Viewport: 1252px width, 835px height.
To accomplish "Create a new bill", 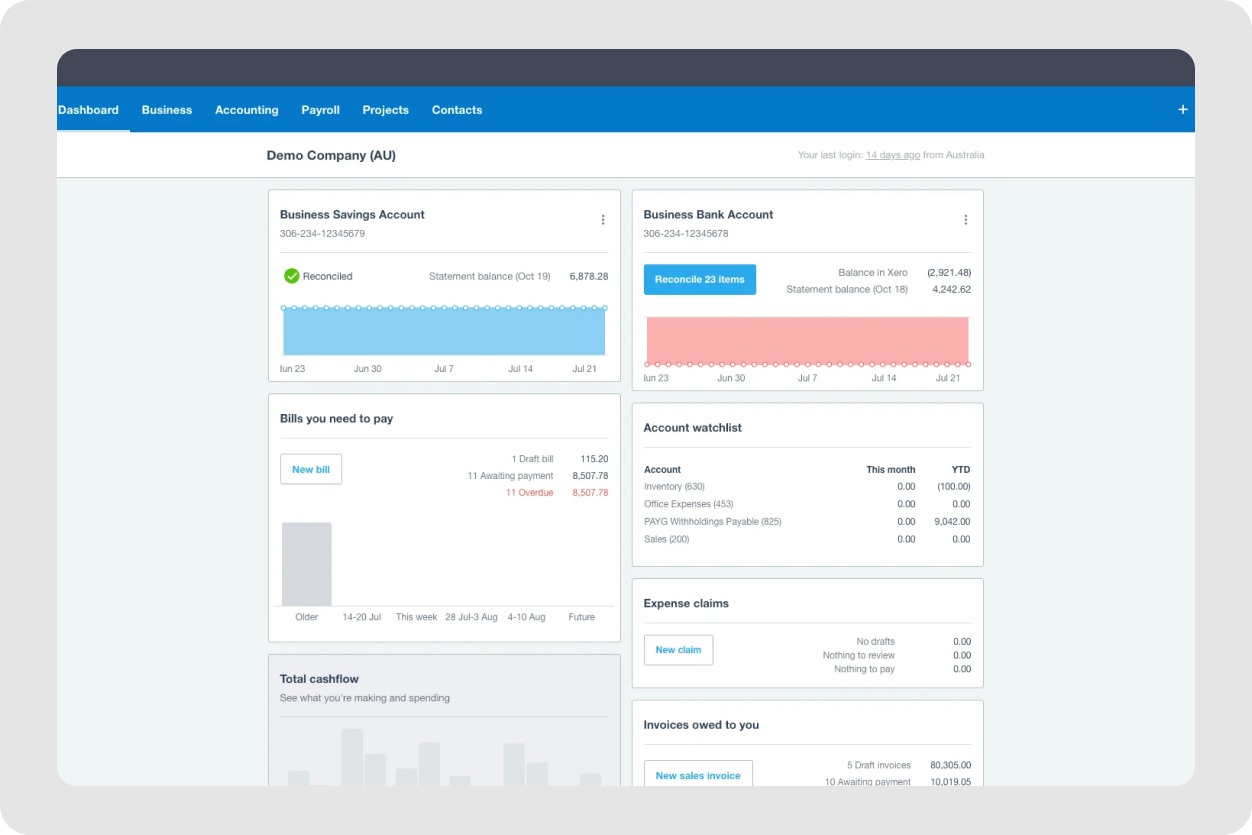I will 310,468.
